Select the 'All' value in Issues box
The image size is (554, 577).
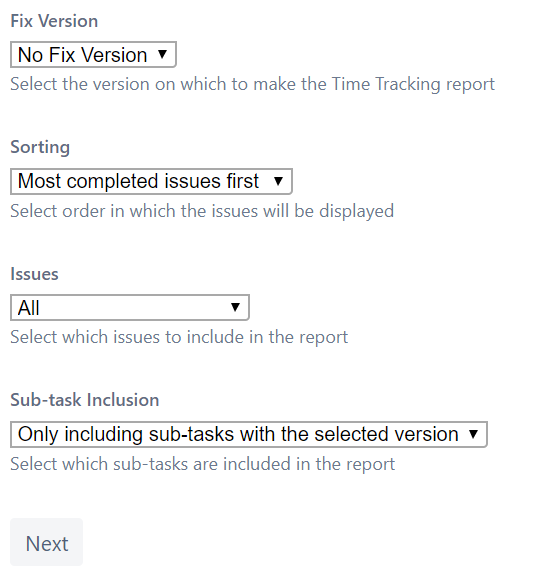28,308
